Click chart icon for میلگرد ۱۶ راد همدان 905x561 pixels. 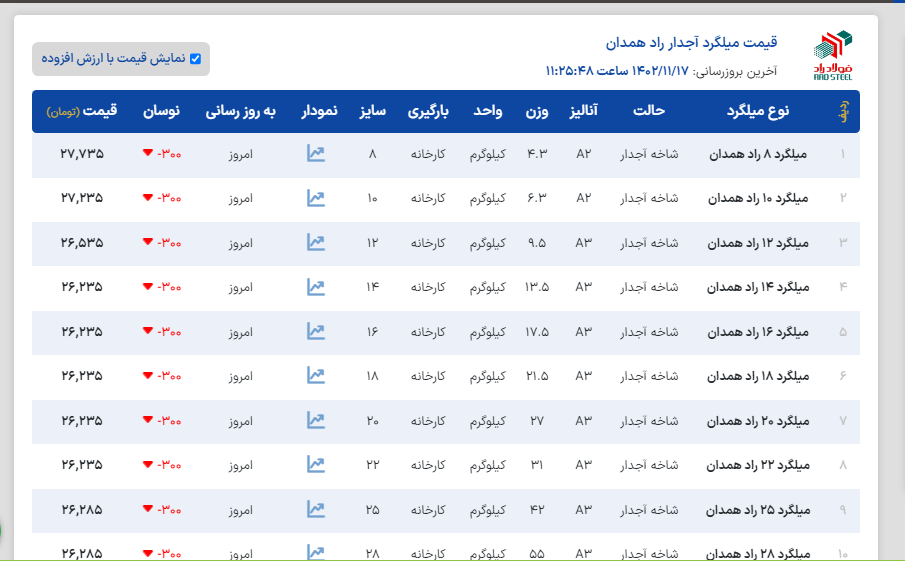tap(316, 331)
